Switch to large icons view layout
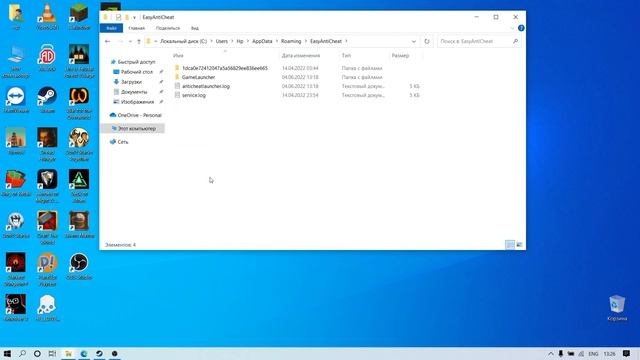 point(519,244)
